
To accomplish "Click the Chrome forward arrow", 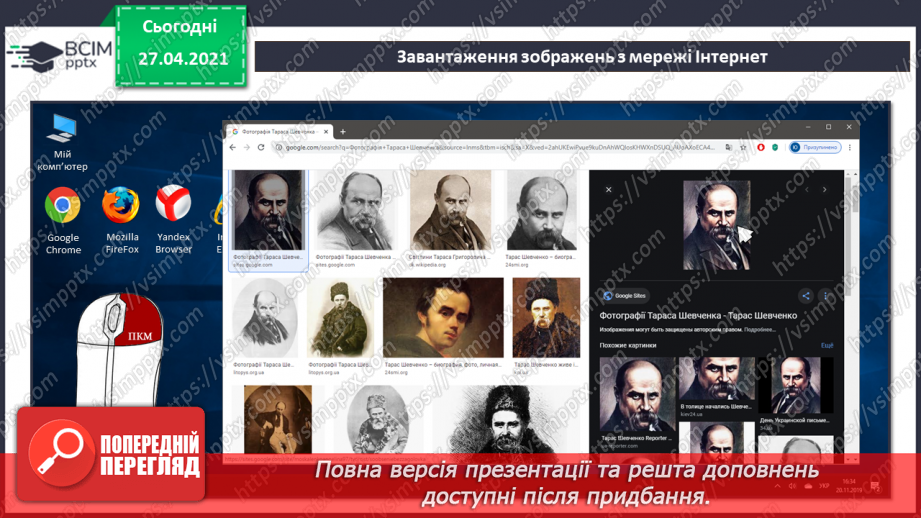I will 247,147.
